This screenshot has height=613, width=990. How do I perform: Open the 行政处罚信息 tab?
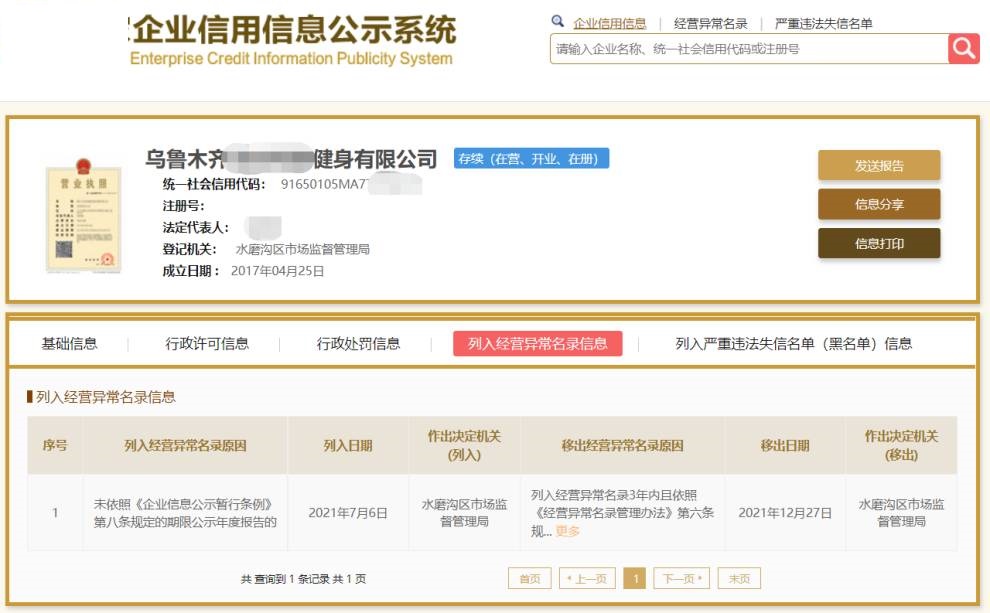tap(358, 344)
